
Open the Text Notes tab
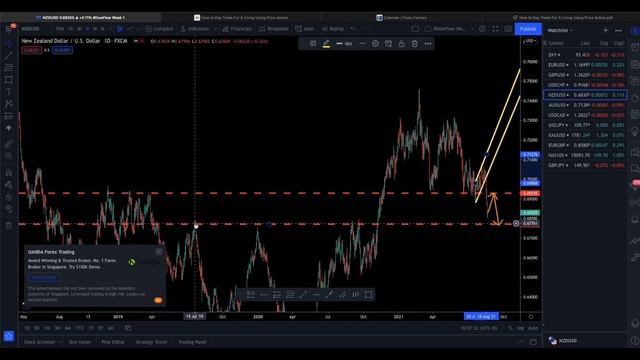80,342
